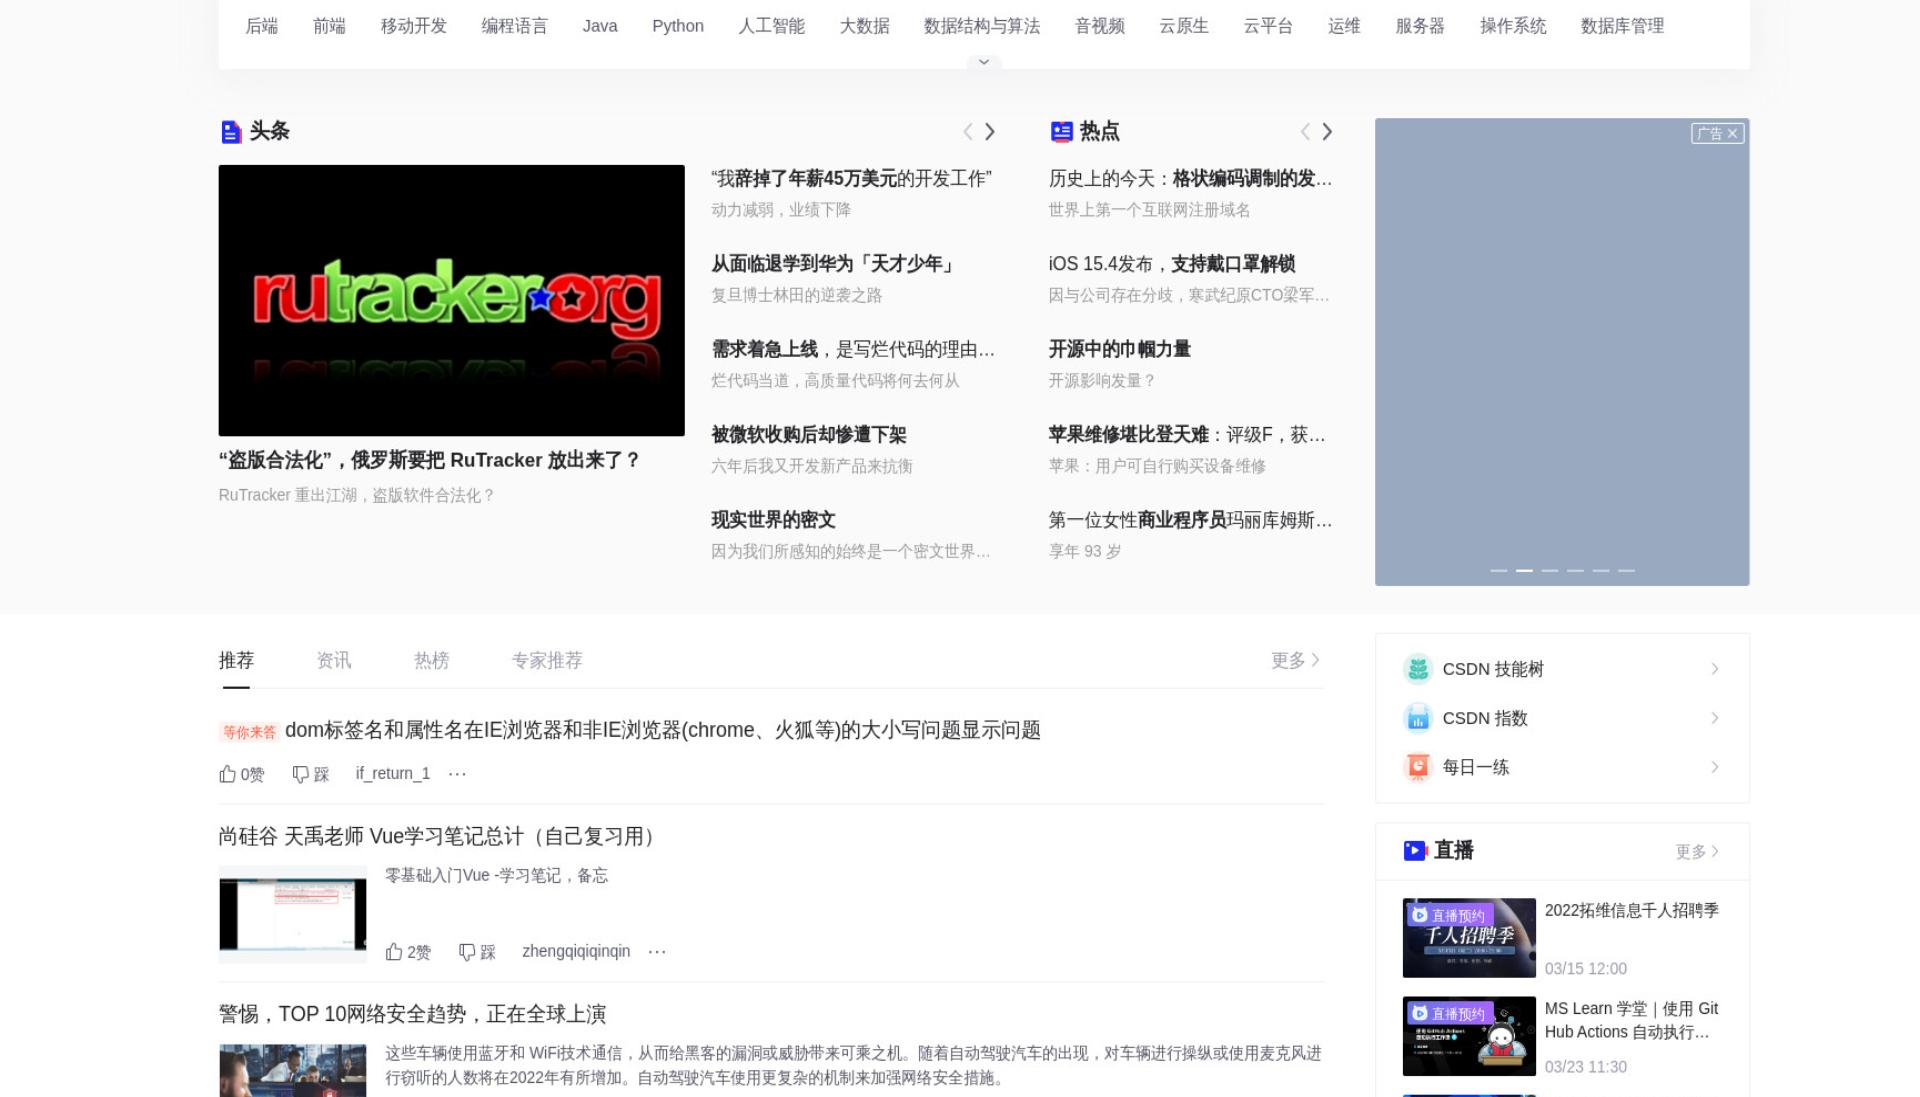Click the 头条 headline section icon

click(x=231, y=132)
